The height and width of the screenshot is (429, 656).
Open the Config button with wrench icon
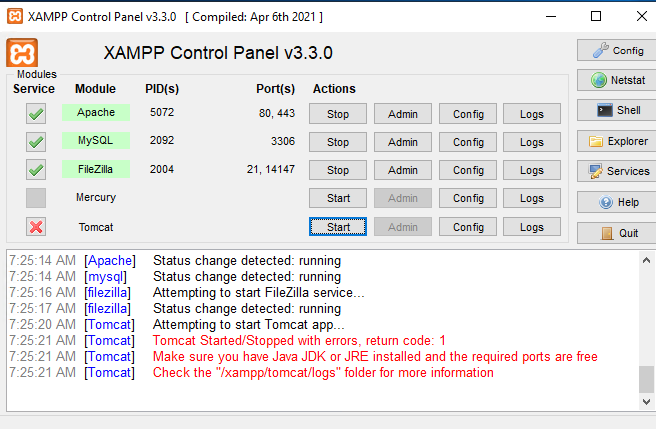point(617,51)
